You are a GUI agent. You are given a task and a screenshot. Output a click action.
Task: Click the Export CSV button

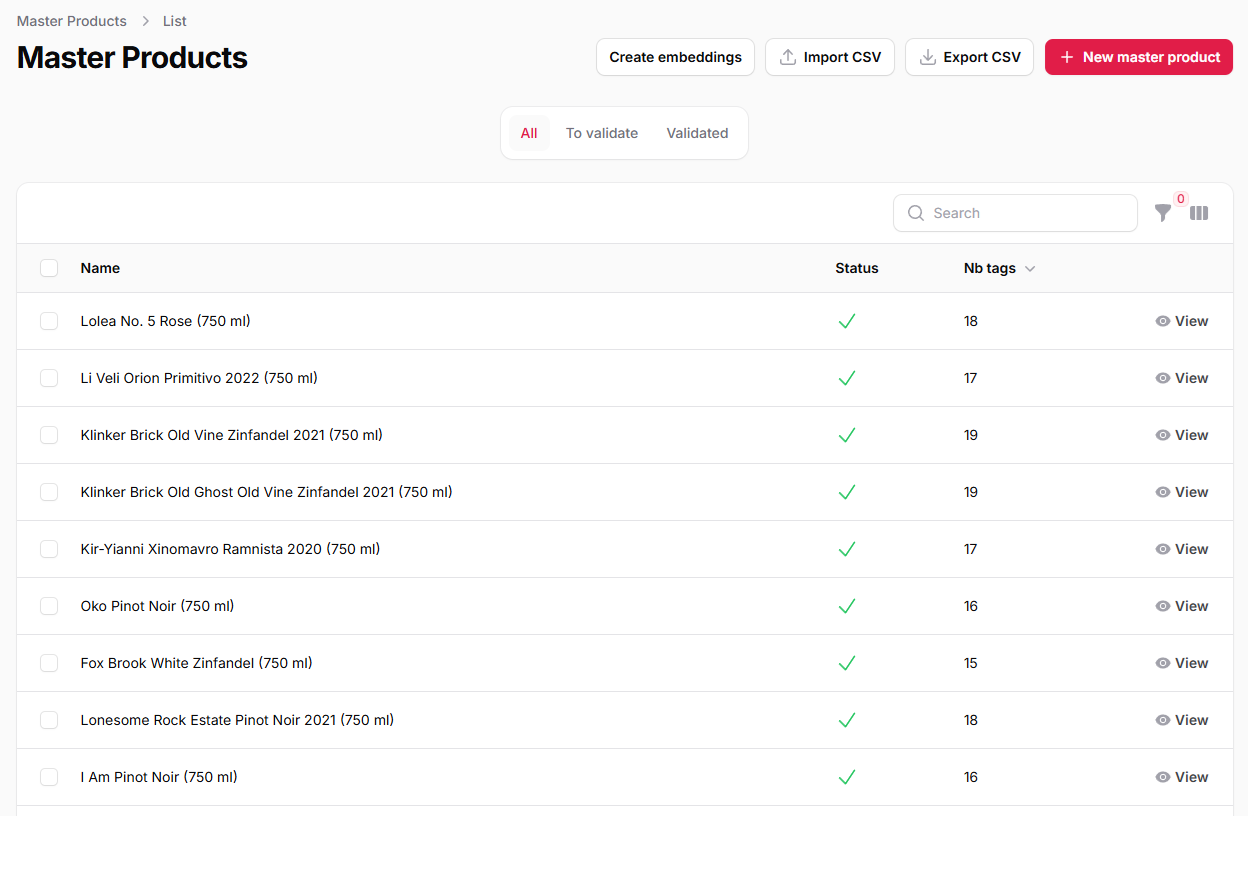pyautogui.click(x=969, y=57)
